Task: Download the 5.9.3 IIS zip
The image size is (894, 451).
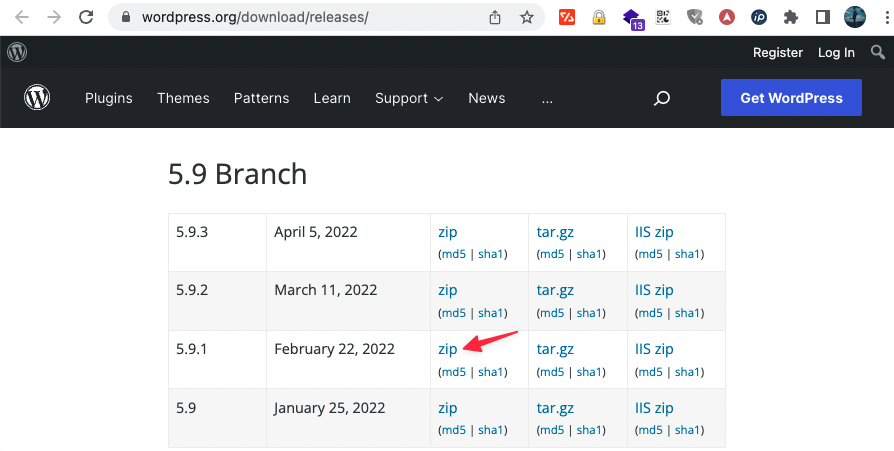Action: (x=654, y=233)
